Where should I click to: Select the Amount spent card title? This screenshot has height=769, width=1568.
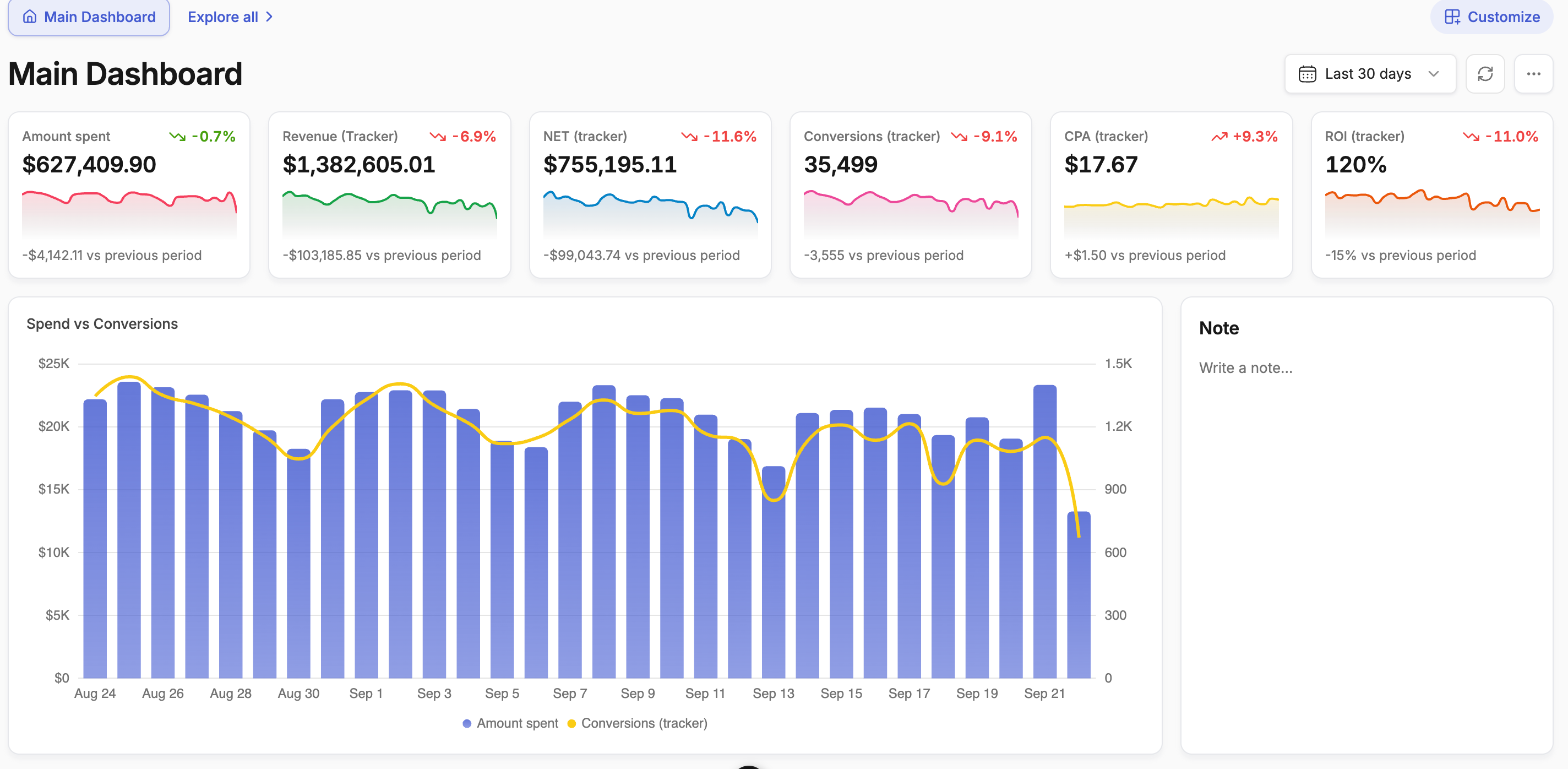pos(66,136)
